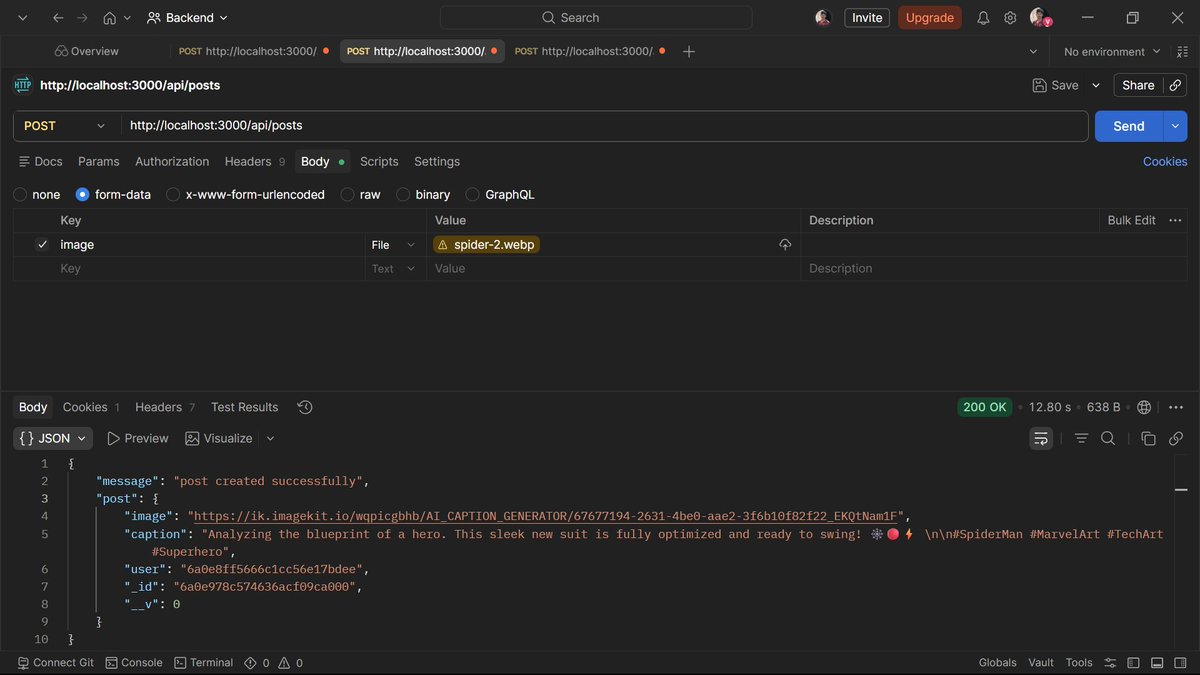Viewport: 1200px width, 675px height.
Task: Open the Cookies link
Action: (x=1165, y=161)
